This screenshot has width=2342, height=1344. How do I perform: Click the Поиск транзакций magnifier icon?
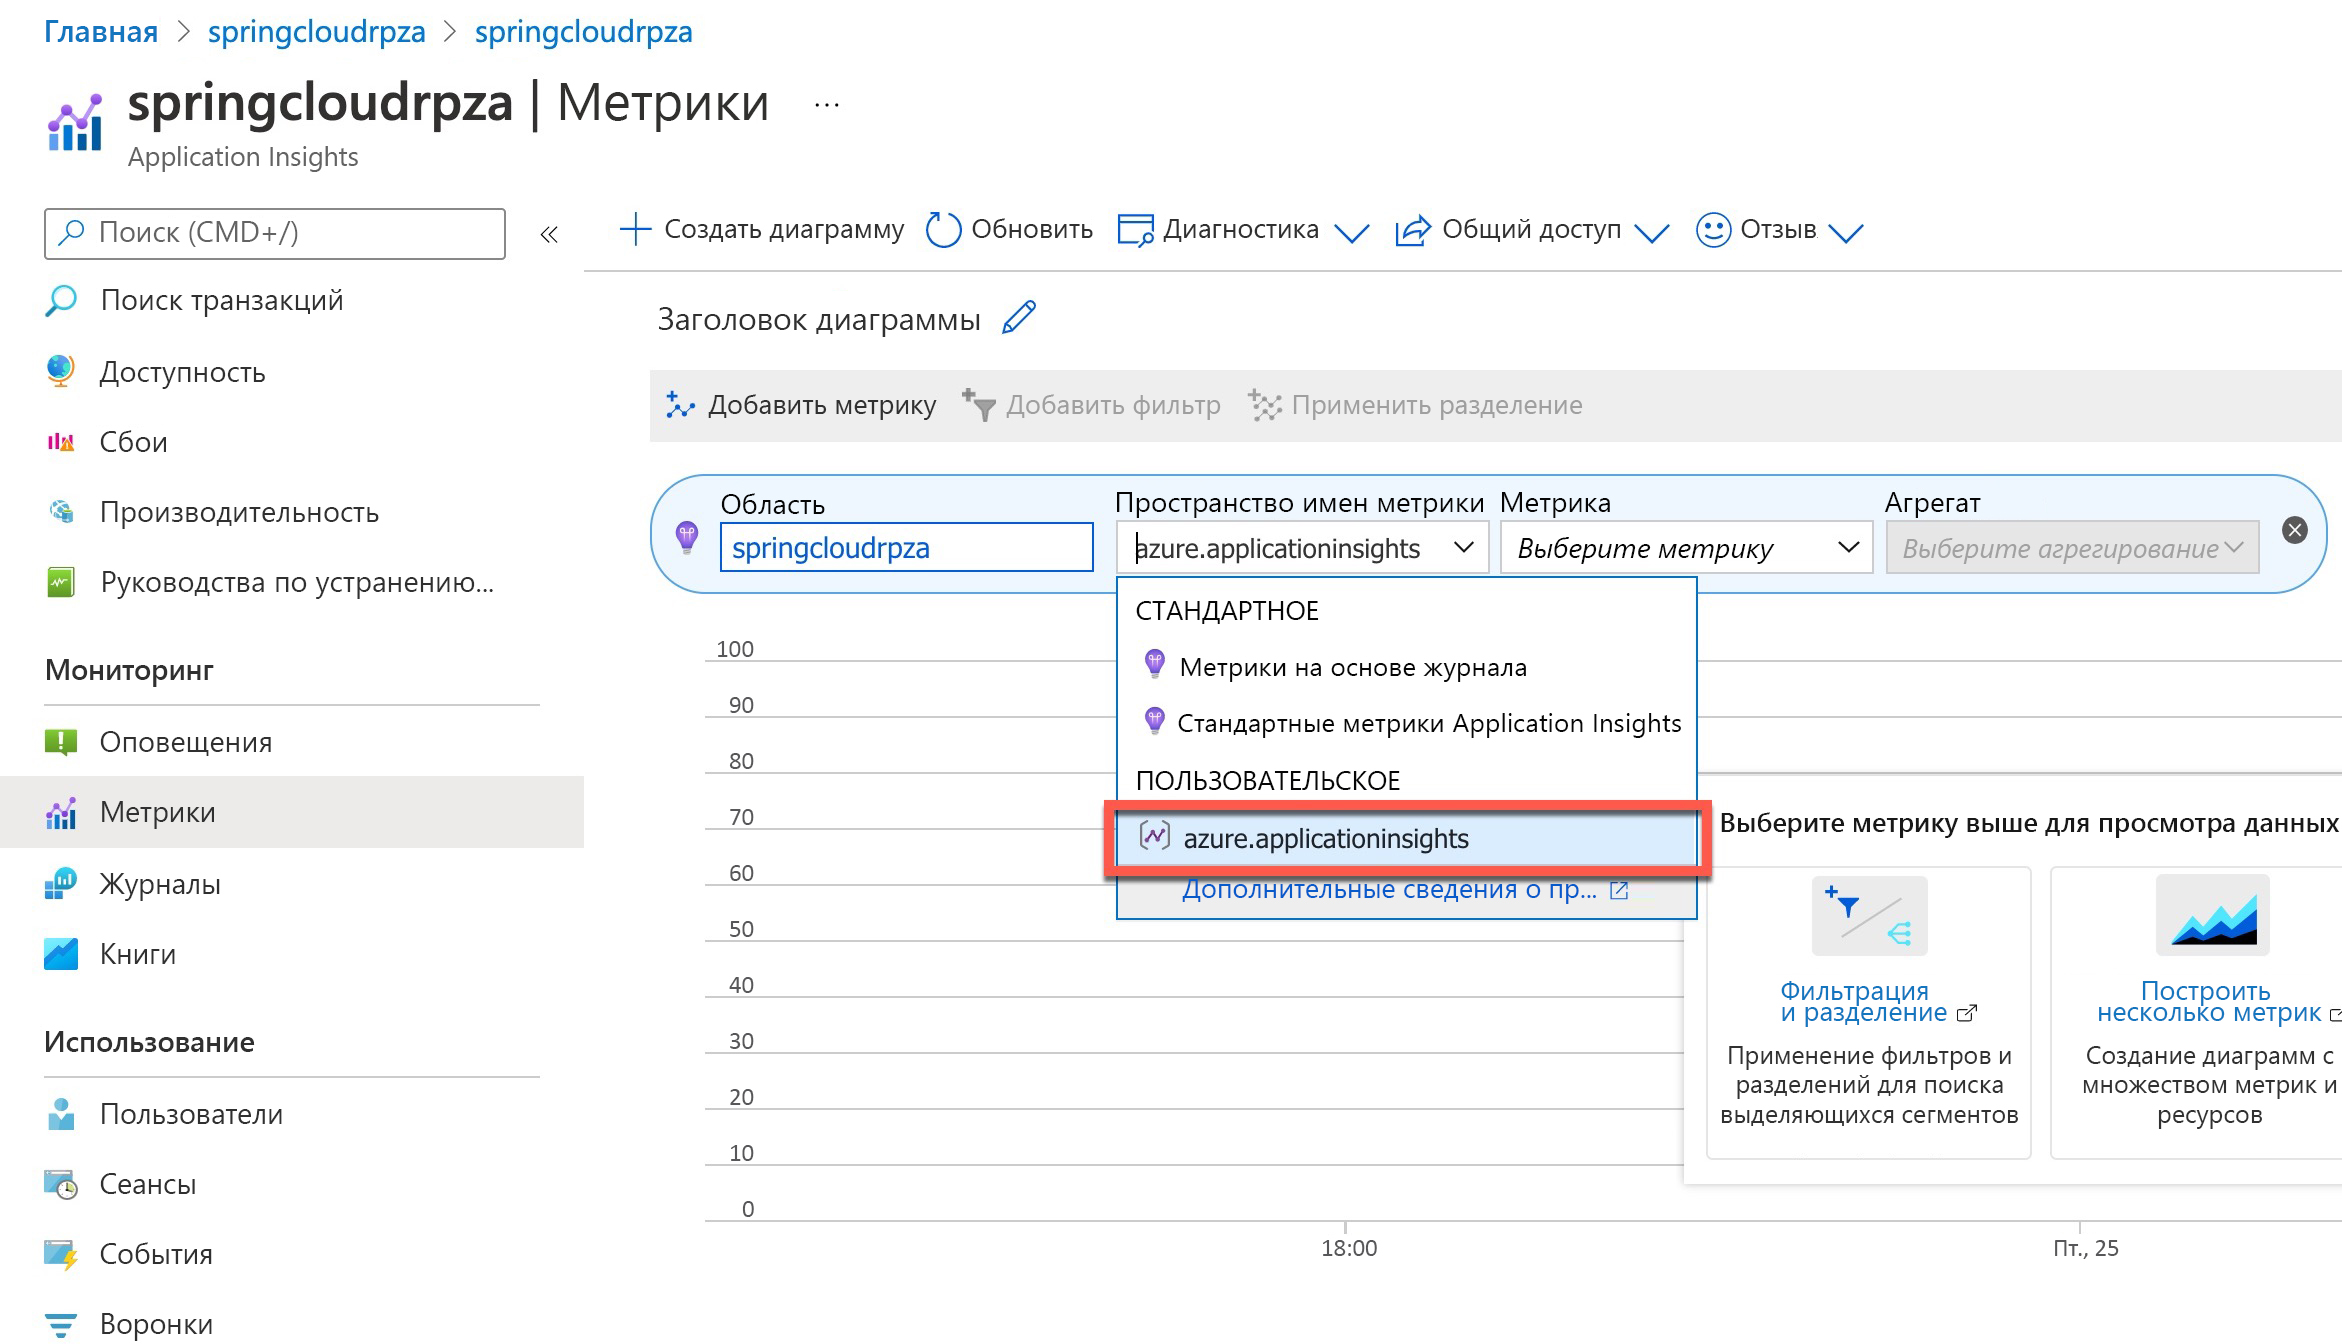61,300
